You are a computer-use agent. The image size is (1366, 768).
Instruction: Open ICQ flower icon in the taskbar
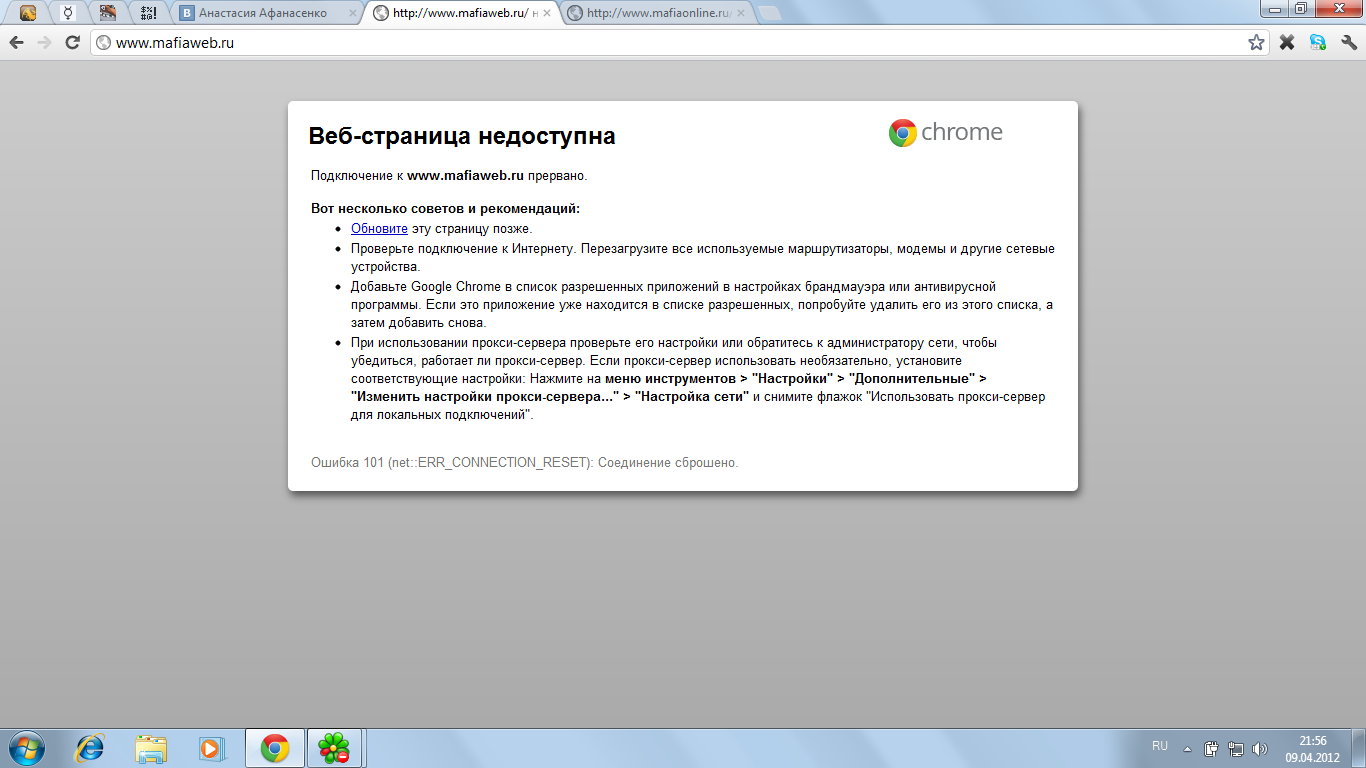[x=334, y=747]
